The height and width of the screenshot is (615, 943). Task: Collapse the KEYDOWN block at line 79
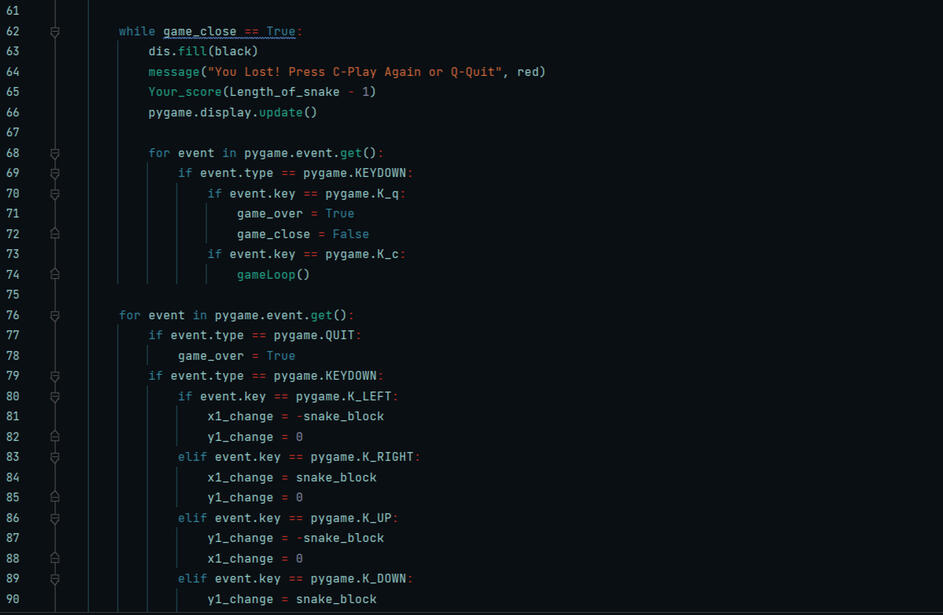click(x=55, y=376)
